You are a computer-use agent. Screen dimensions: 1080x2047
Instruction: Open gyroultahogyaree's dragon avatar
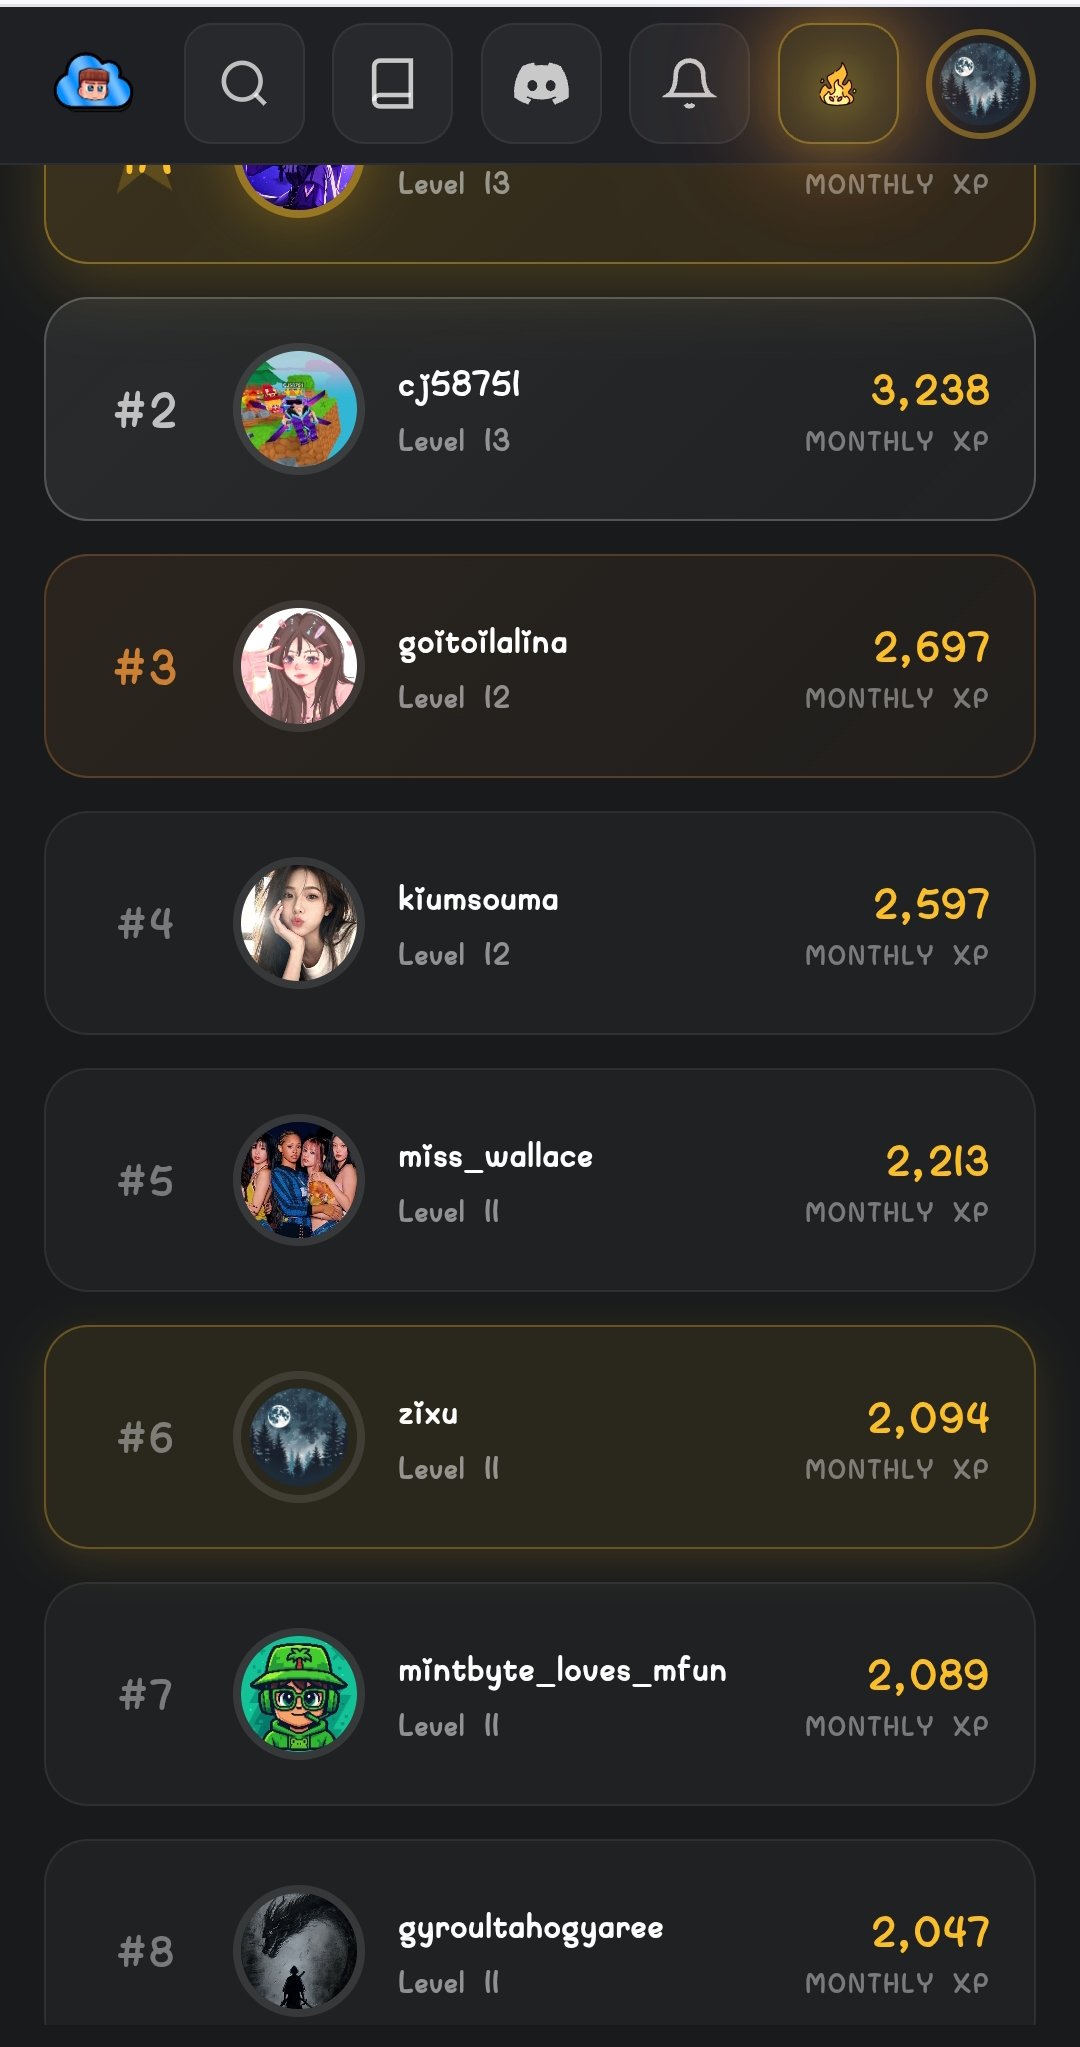pyautogui.click(x=299, y=1950)
